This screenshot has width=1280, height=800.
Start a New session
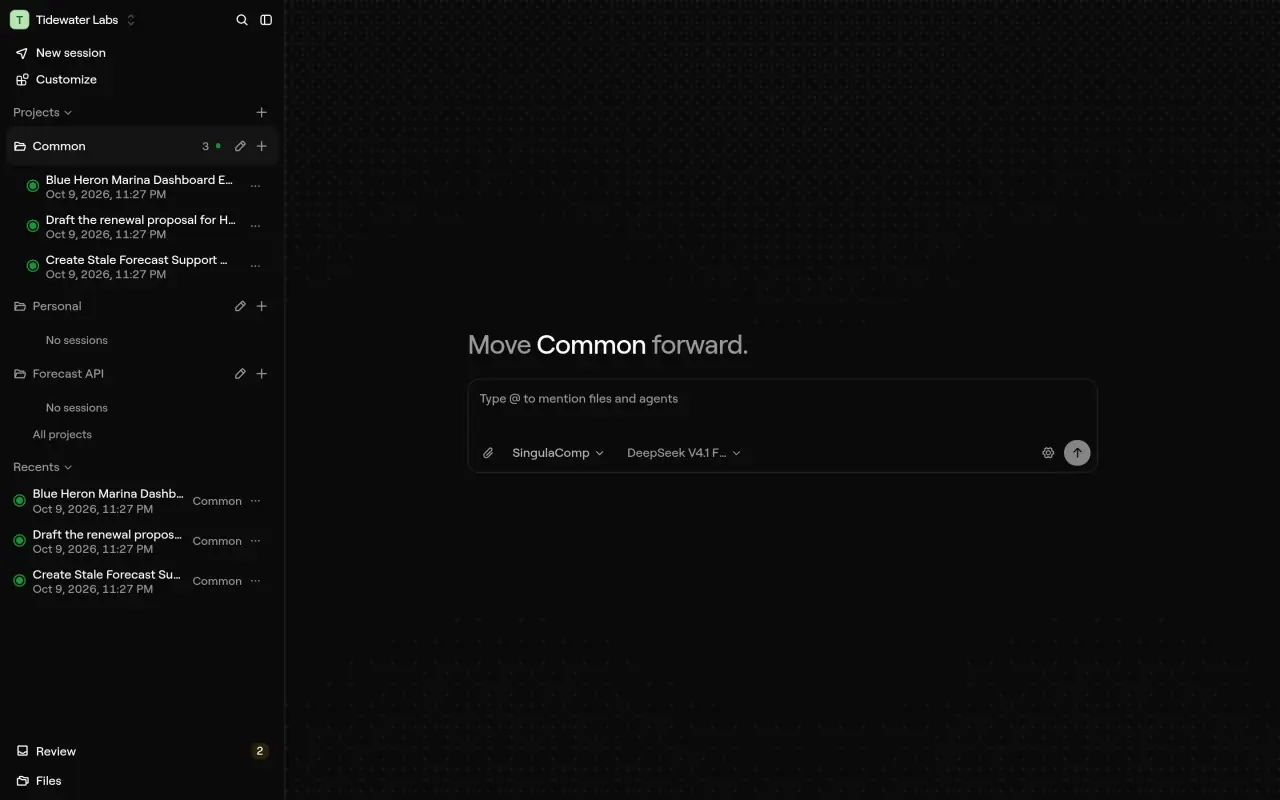point(61,53)
